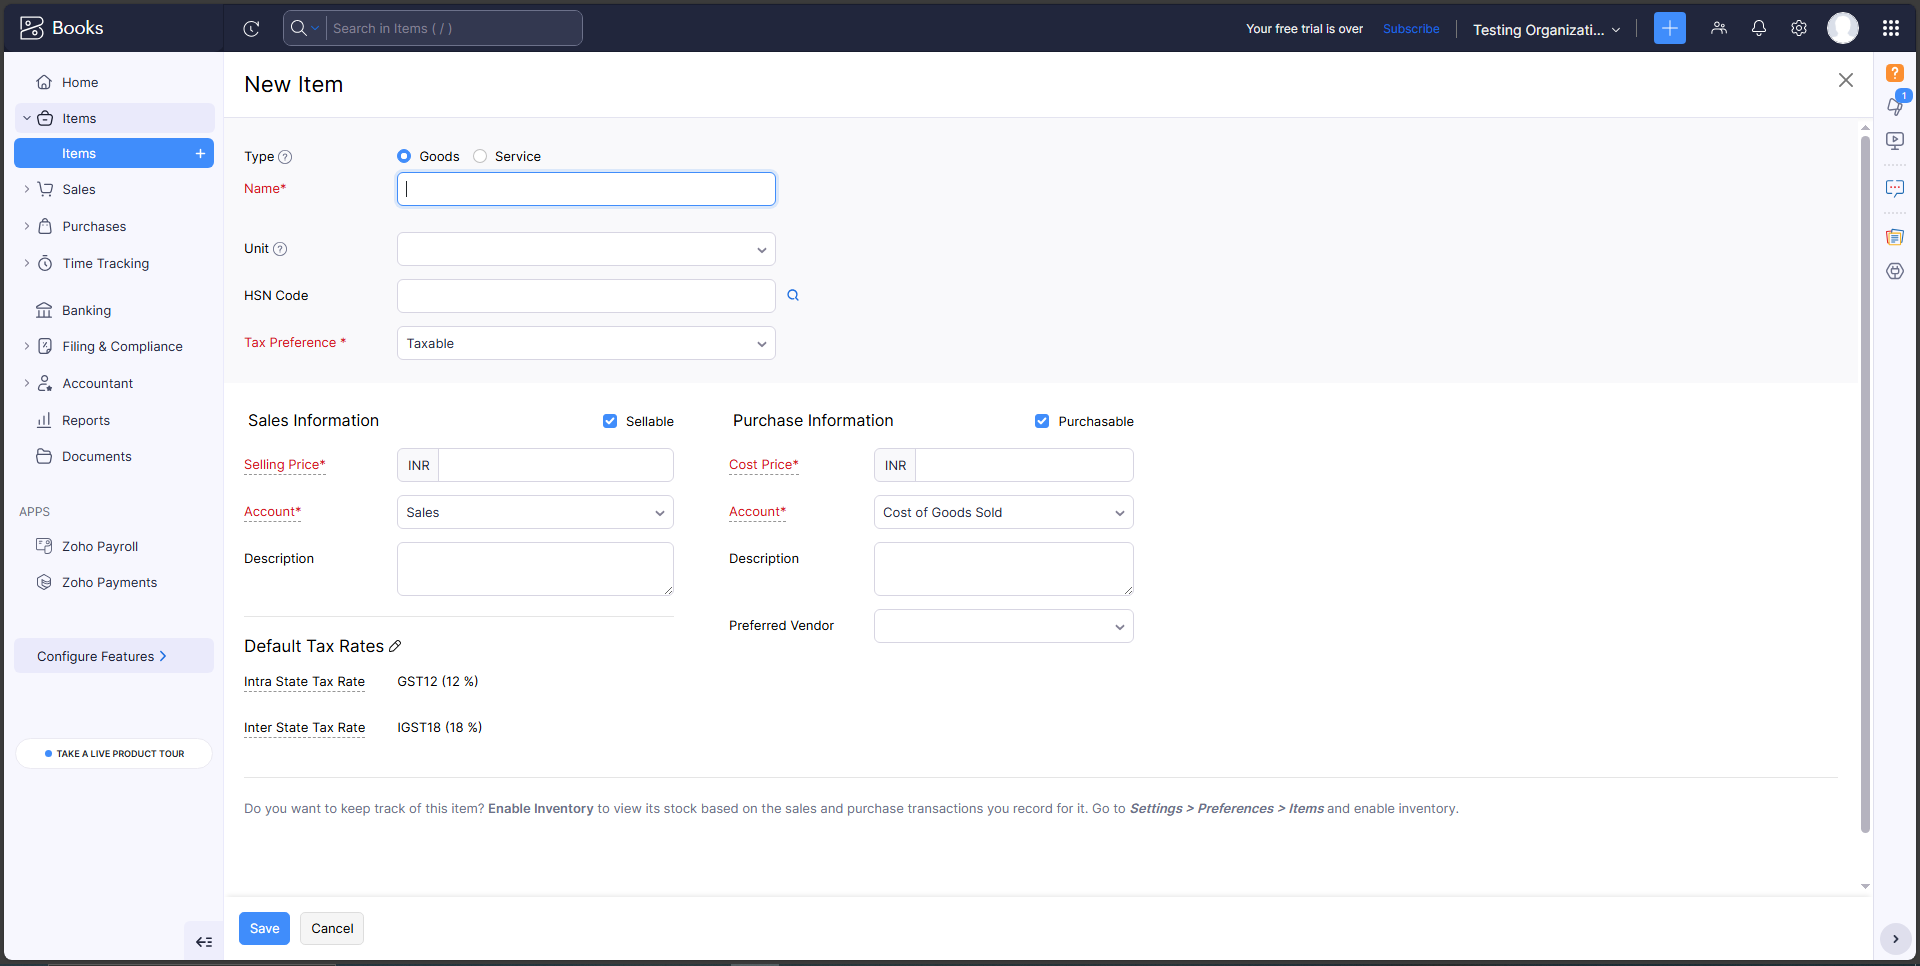Open the notifications bell

1758,28
